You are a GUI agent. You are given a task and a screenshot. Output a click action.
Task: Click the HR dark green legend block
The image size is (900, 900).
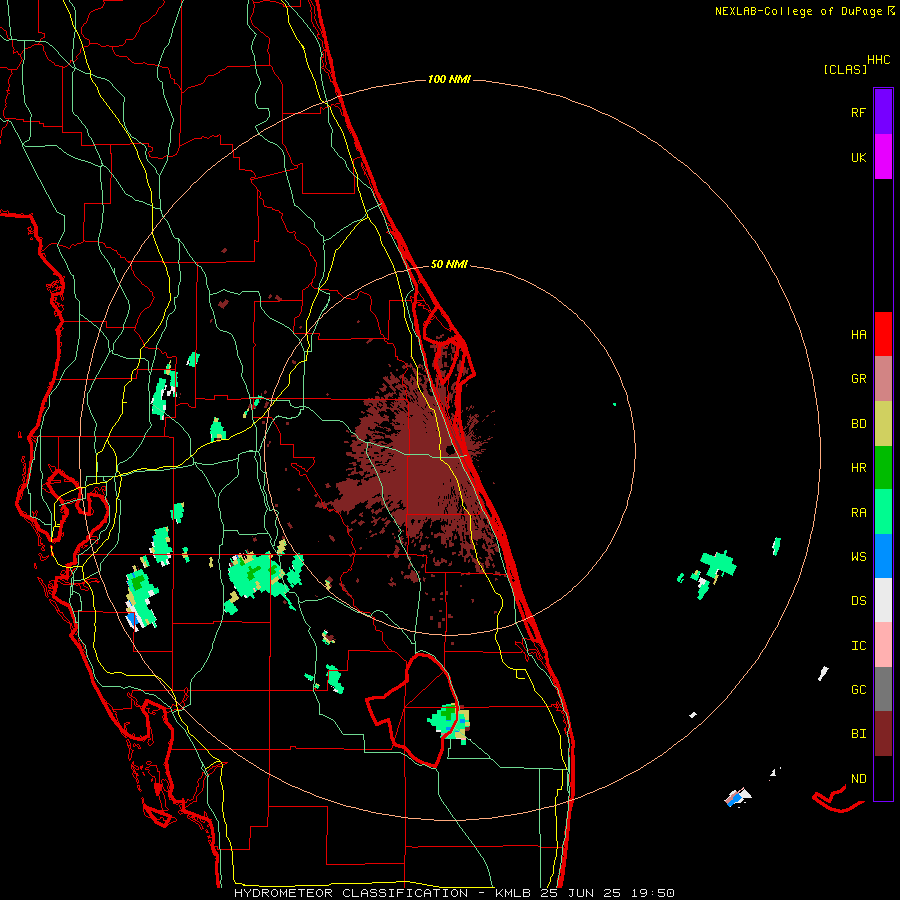[x=883, y=467]
